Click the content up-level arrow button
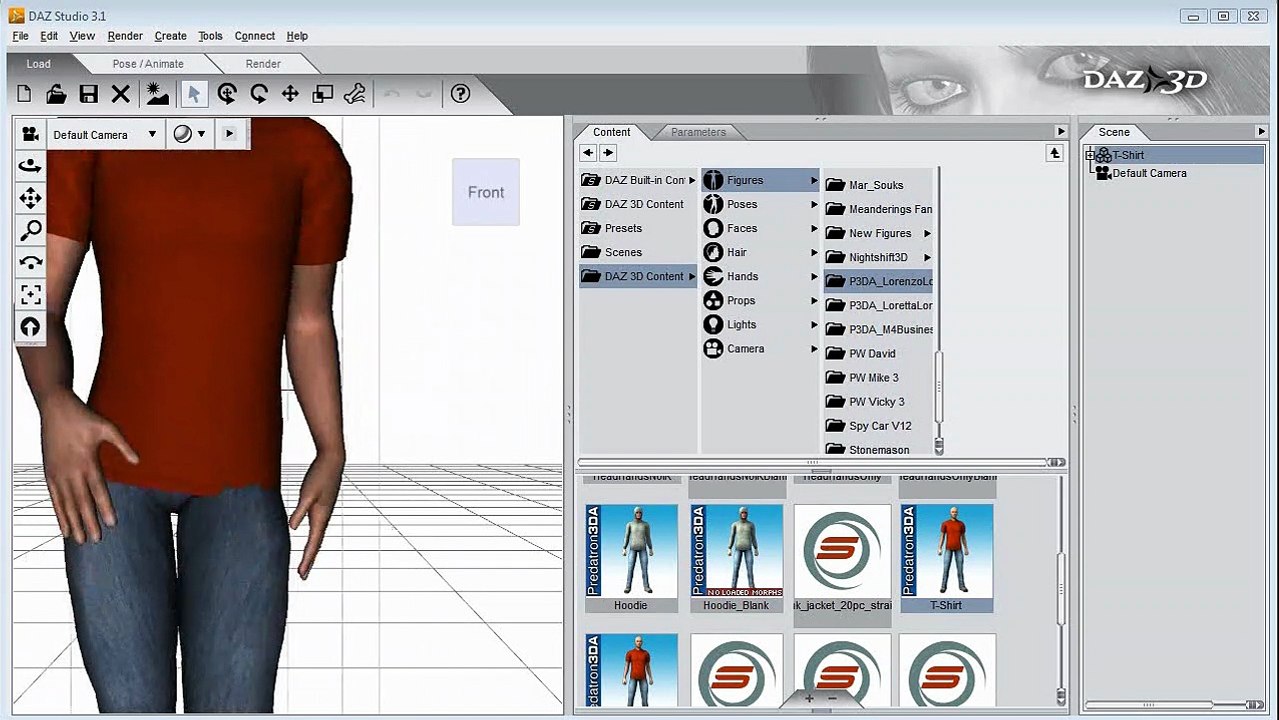This screenshot has height=720, width=1279. [1054, 153]
